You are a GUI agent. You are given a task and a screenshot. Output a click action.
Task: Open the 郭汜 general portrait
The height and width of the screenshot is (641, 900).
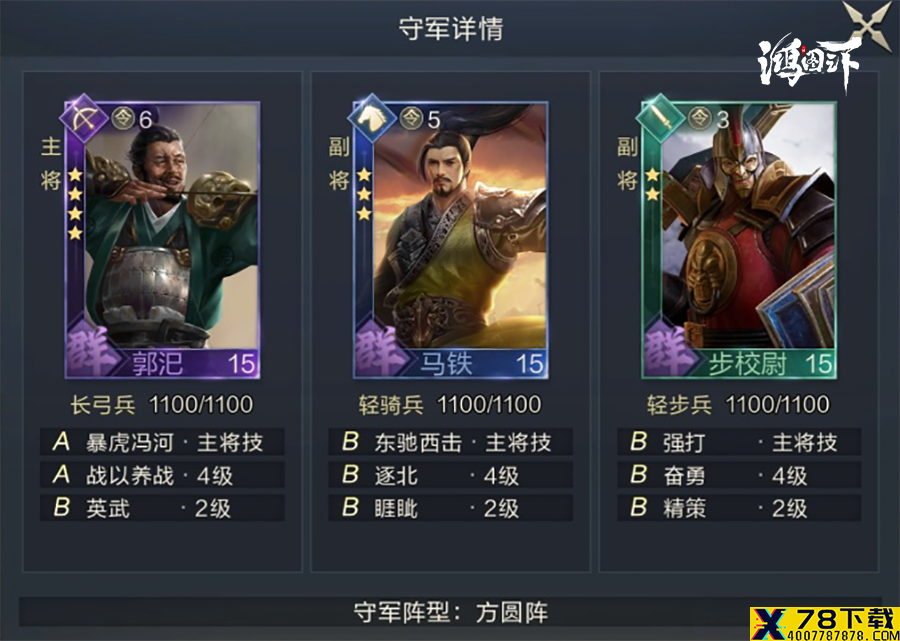click(162, 240)
